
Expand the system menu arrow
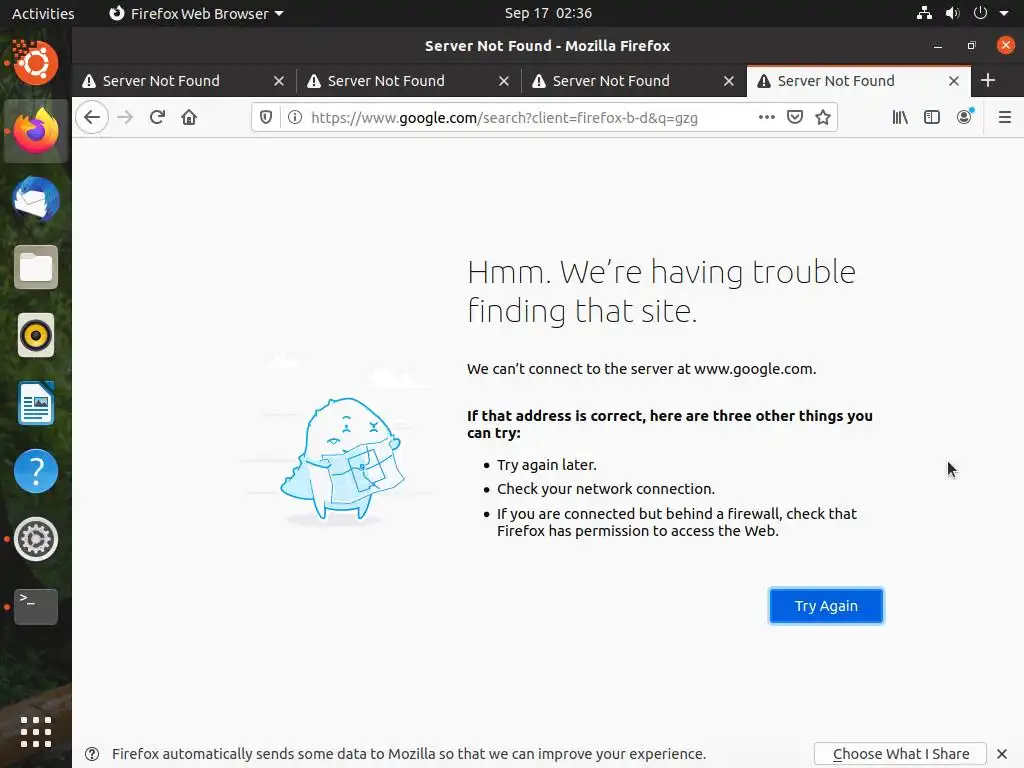(x=1004, y=13)
